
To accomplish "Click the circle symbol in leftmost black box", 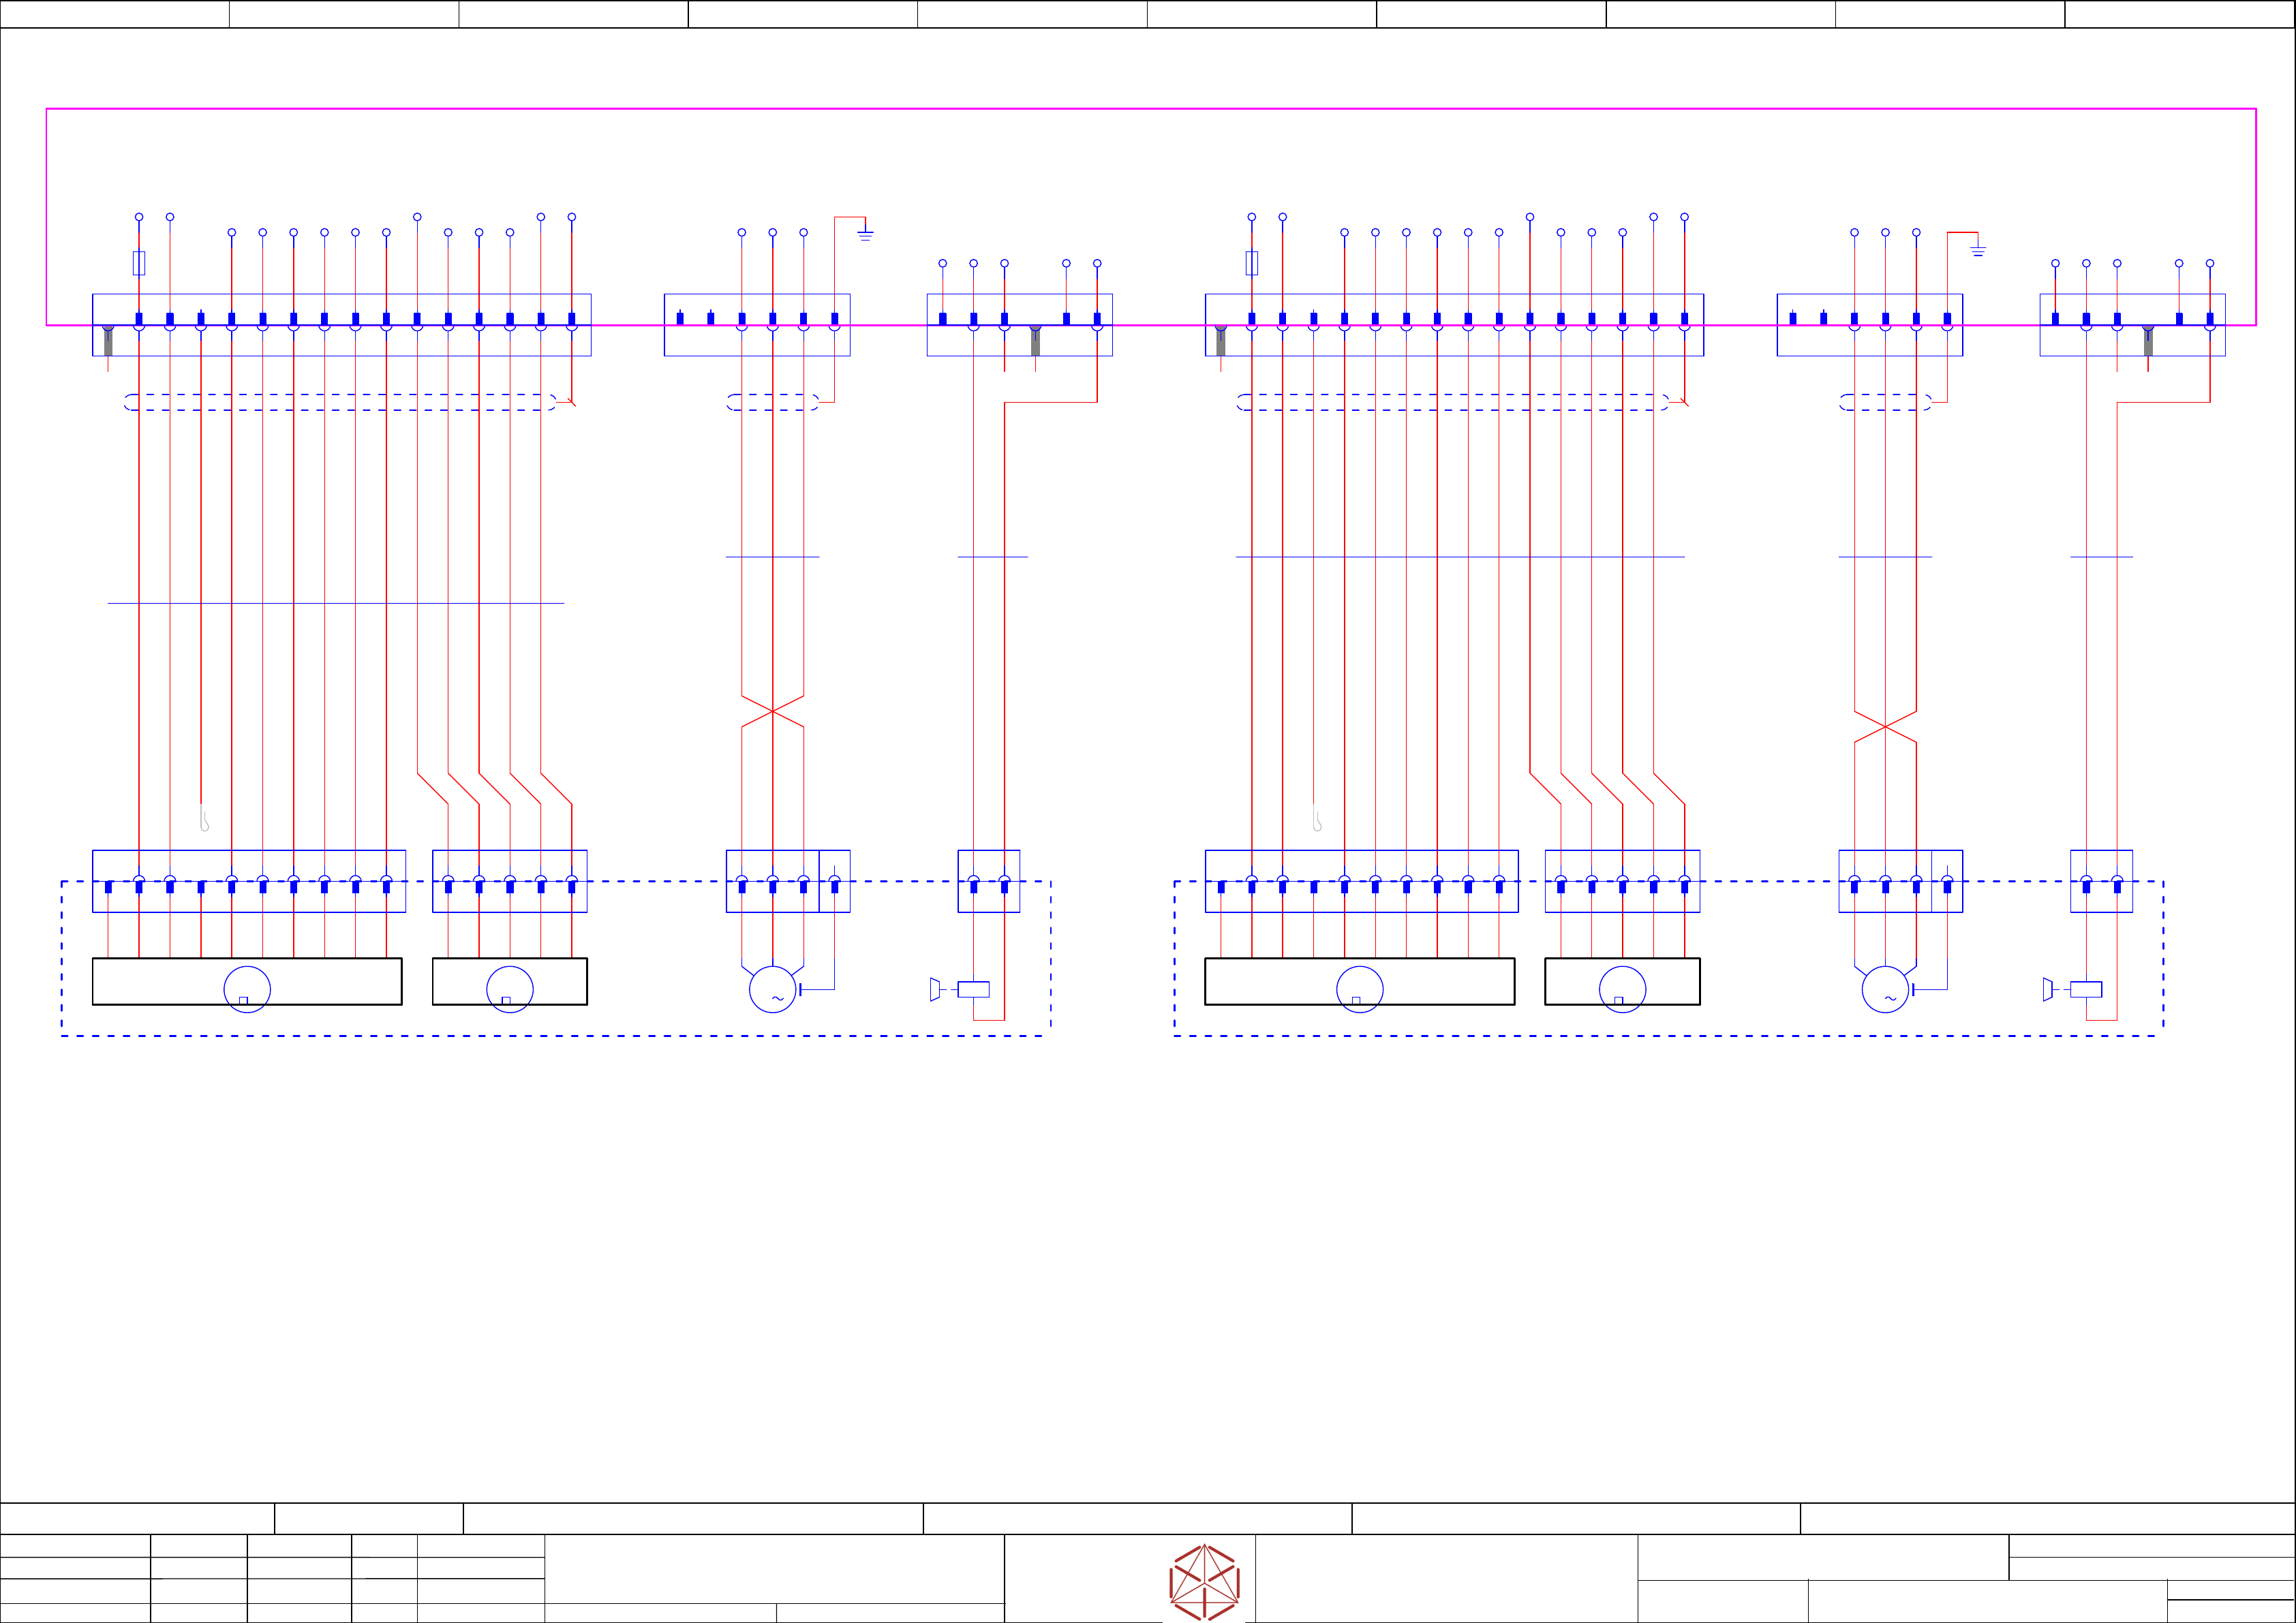I will tap(247, 989).
